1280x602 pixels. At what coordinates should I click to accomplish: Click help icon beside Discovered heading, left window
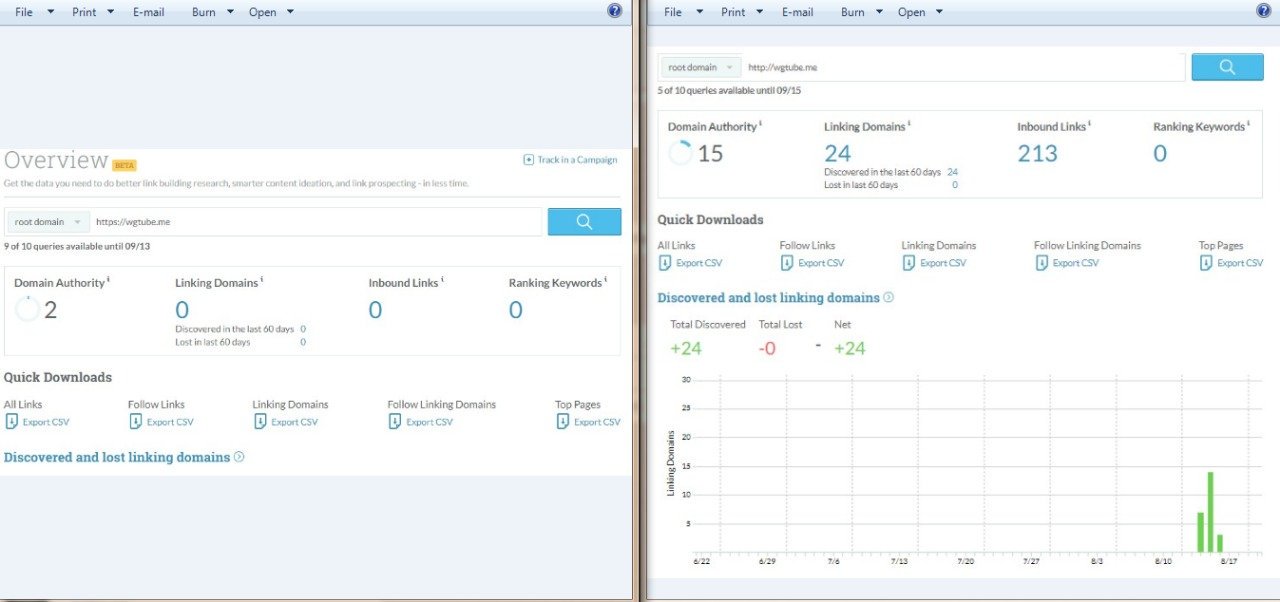pos(239,457)
